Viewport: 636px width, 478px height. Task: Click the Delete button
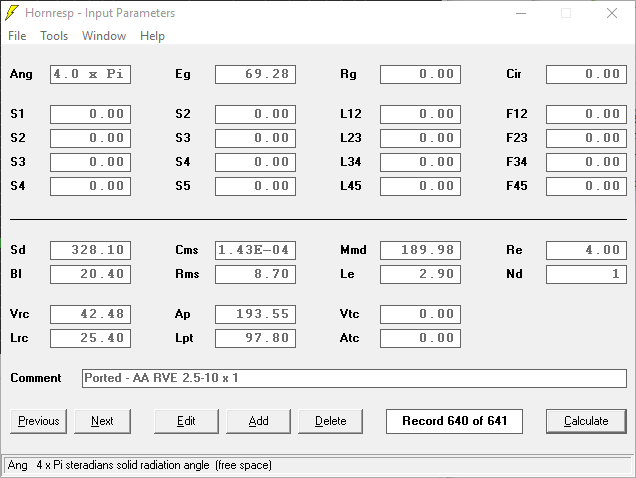[x=331, y=421]
